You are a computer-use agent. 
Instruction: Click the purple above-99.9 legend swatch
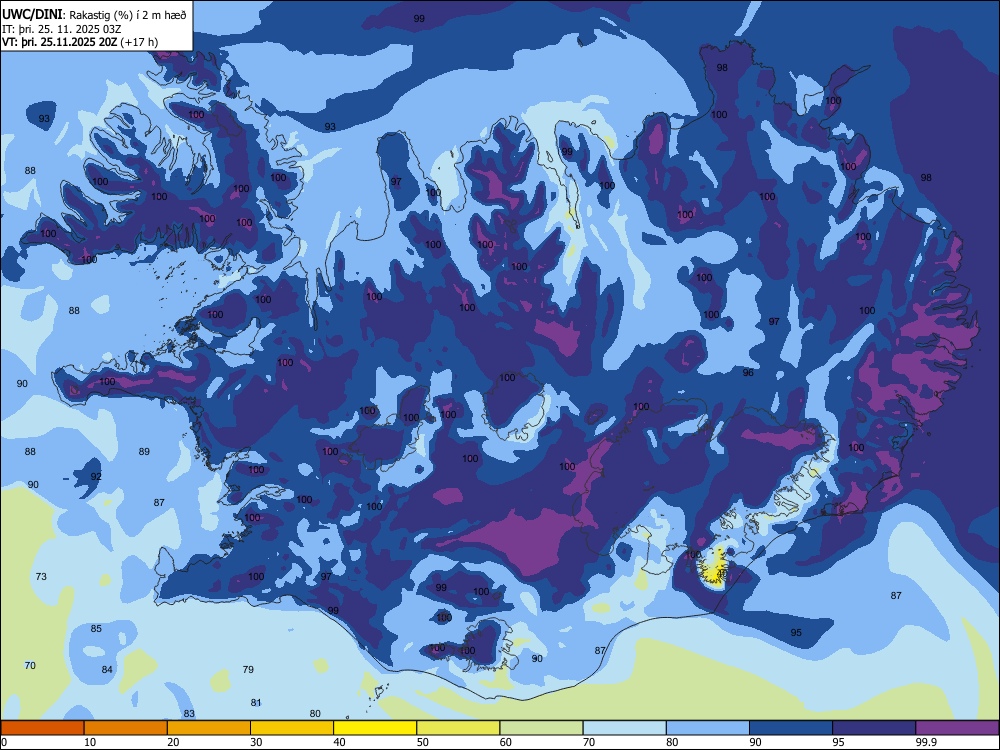957,728
